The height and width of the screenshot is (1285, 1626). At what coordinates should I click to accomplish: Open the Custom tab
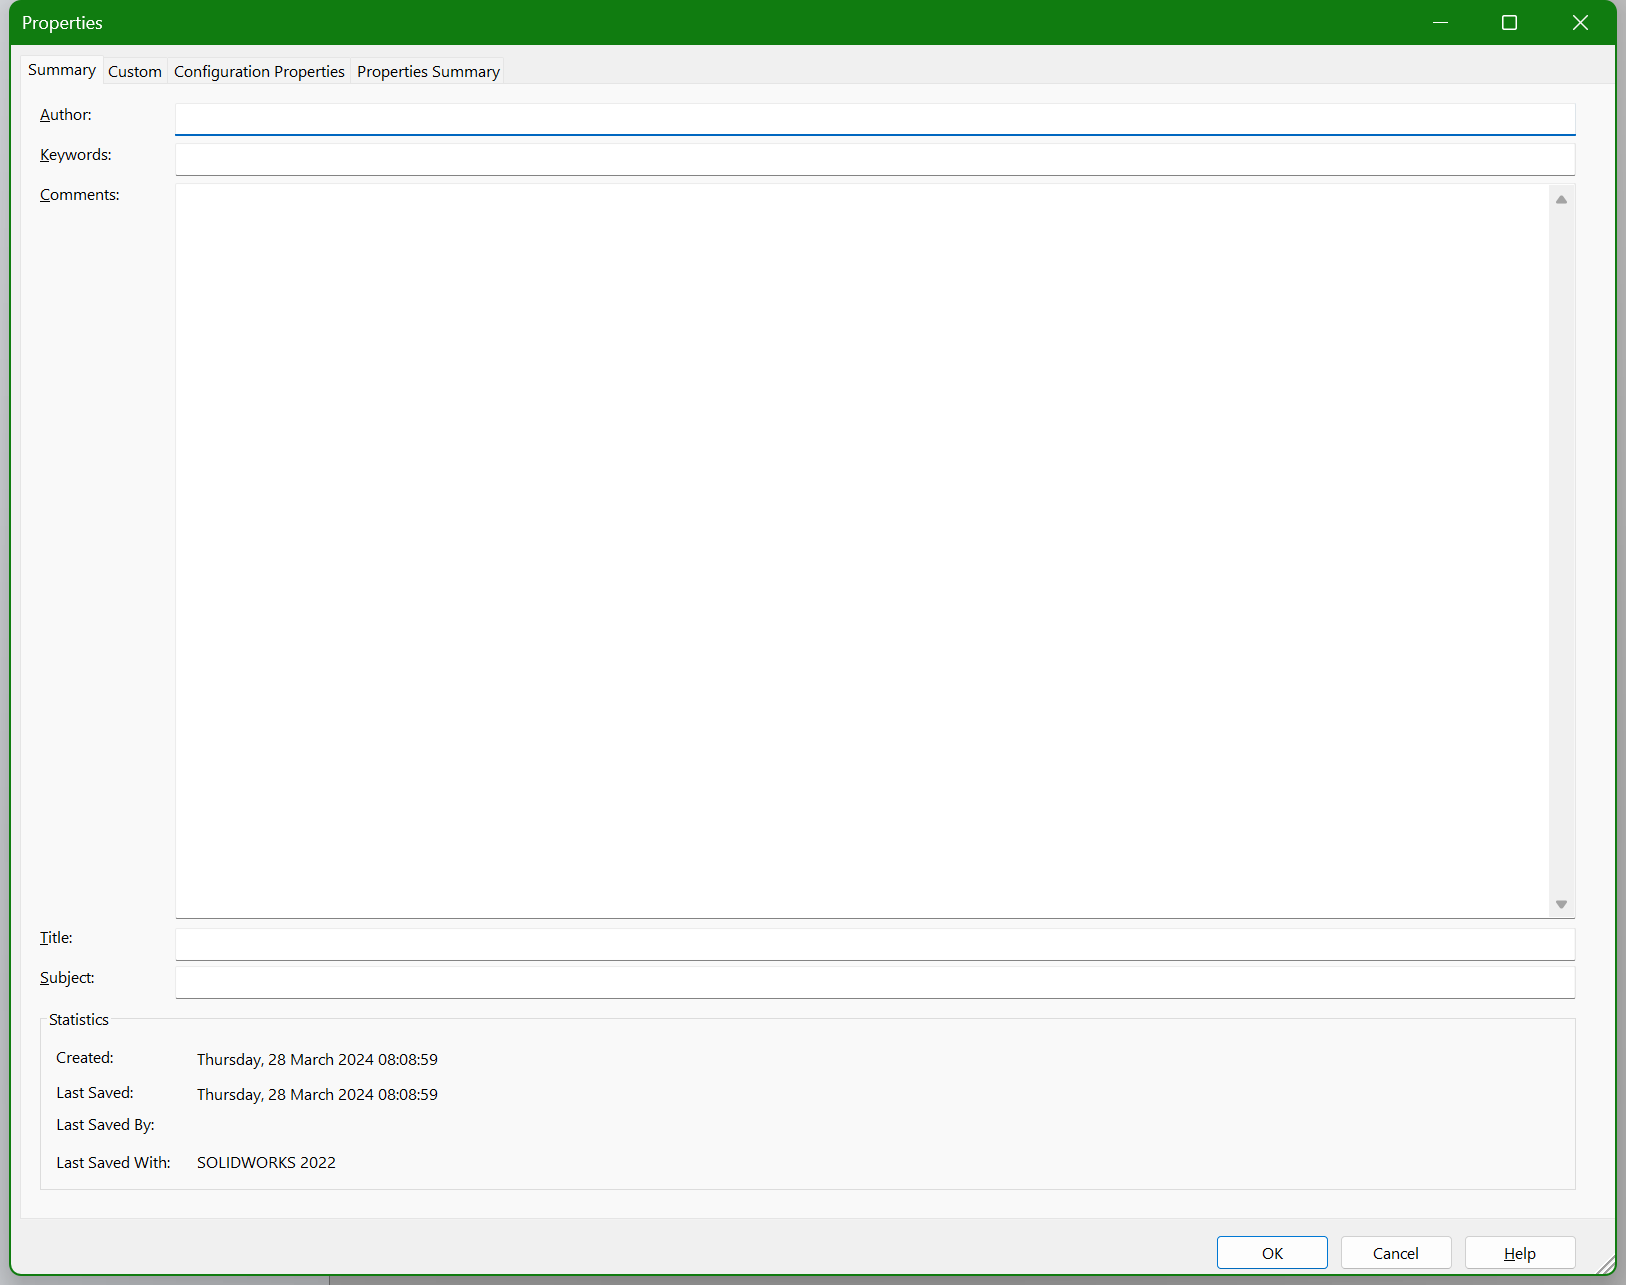click(135, 72)
